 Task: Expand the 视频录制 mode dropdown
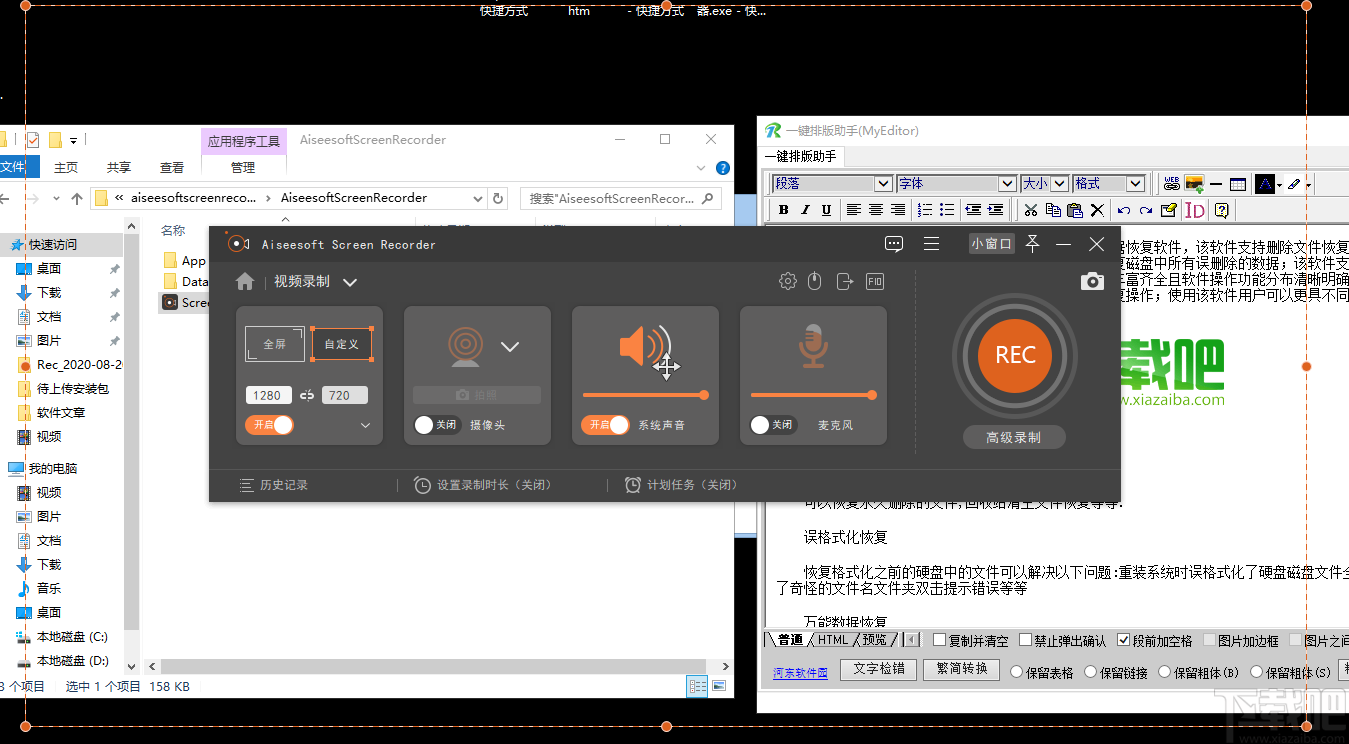click(x=350, y=283)
